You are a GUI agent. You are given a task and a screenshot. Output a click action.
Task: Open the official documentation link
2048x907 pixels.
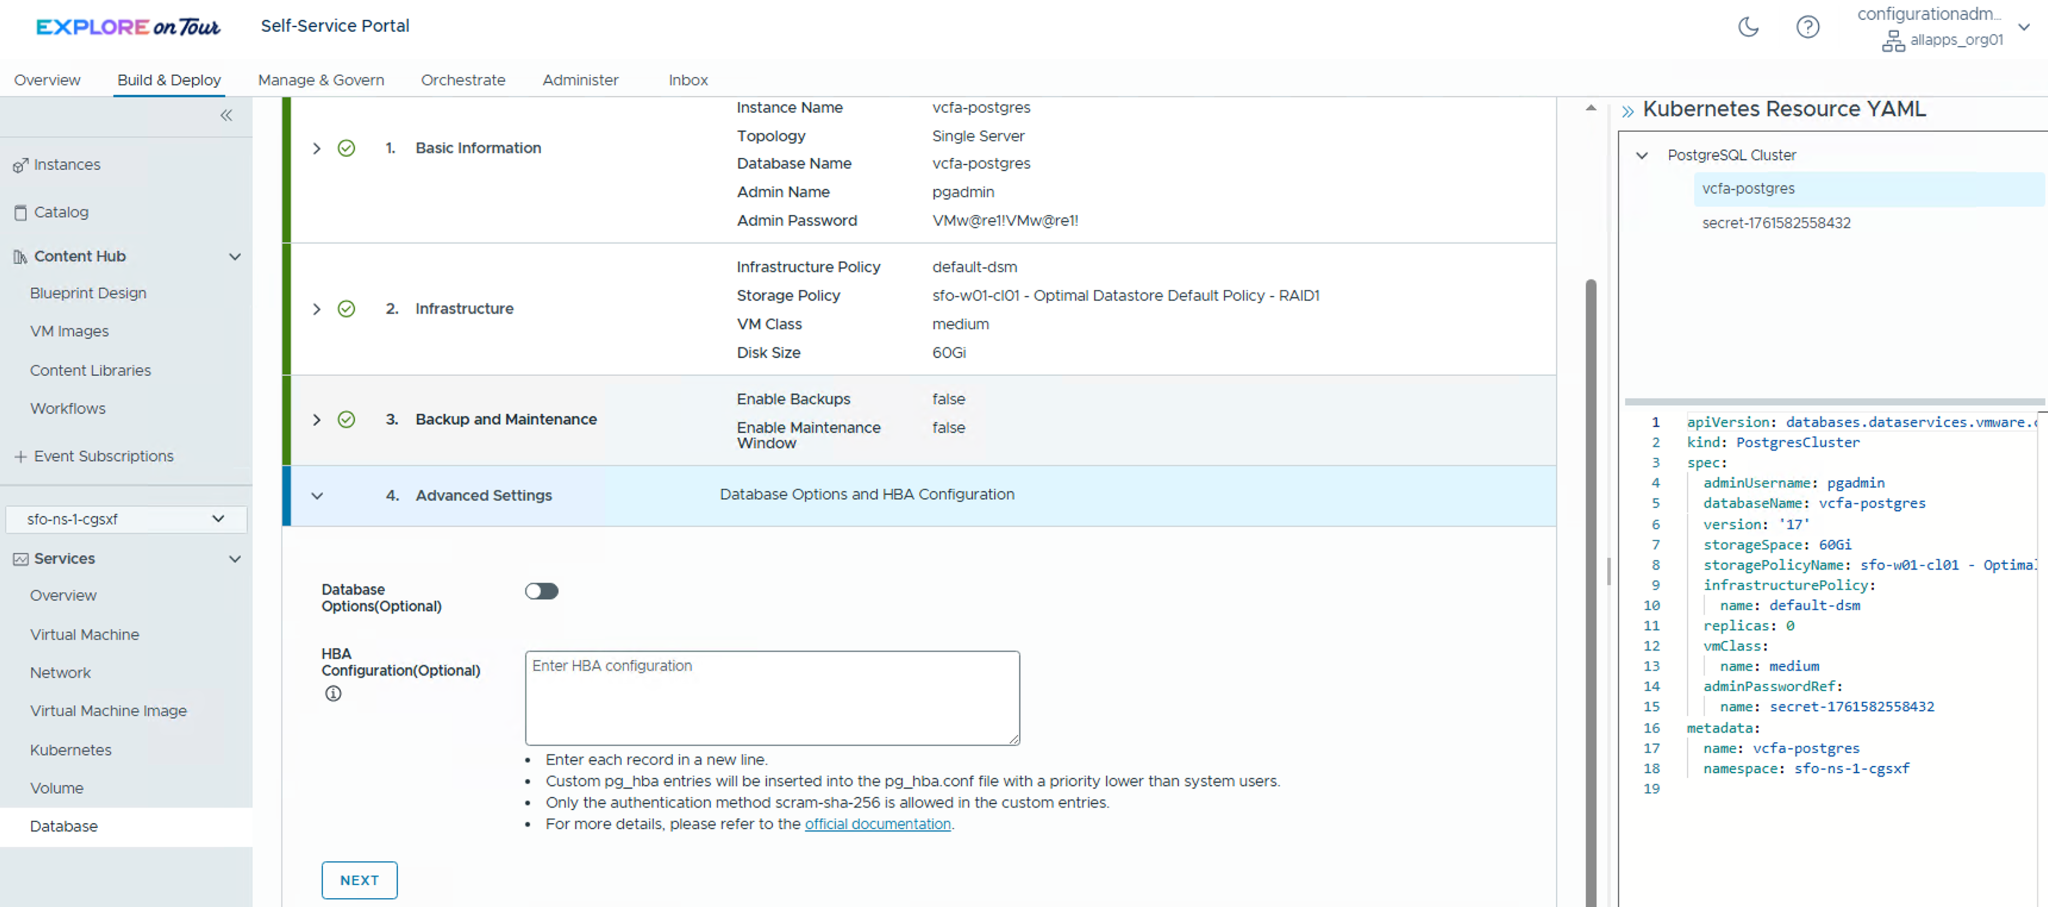click(x=877, y=824)
